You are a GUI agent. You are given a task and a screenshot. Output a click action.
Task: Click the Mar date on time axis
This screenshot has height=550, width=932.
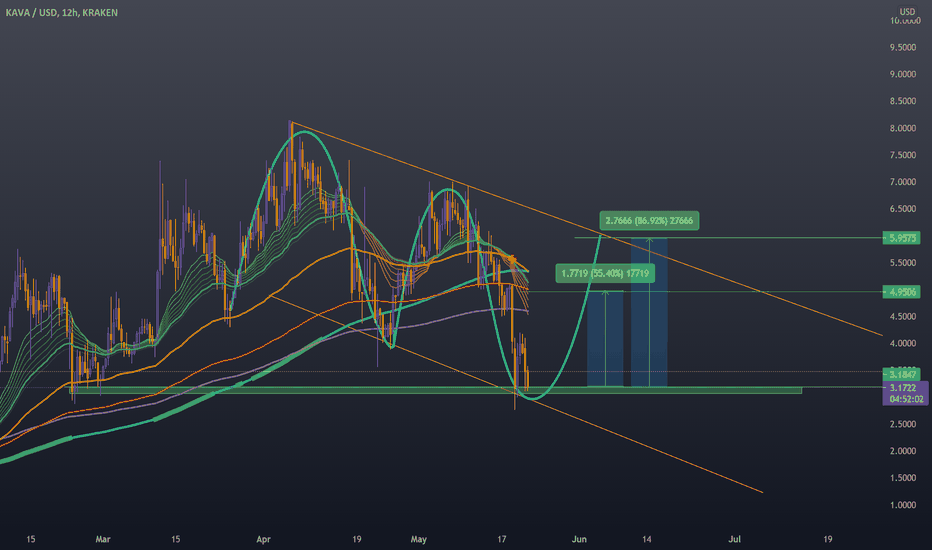(103, 539)
